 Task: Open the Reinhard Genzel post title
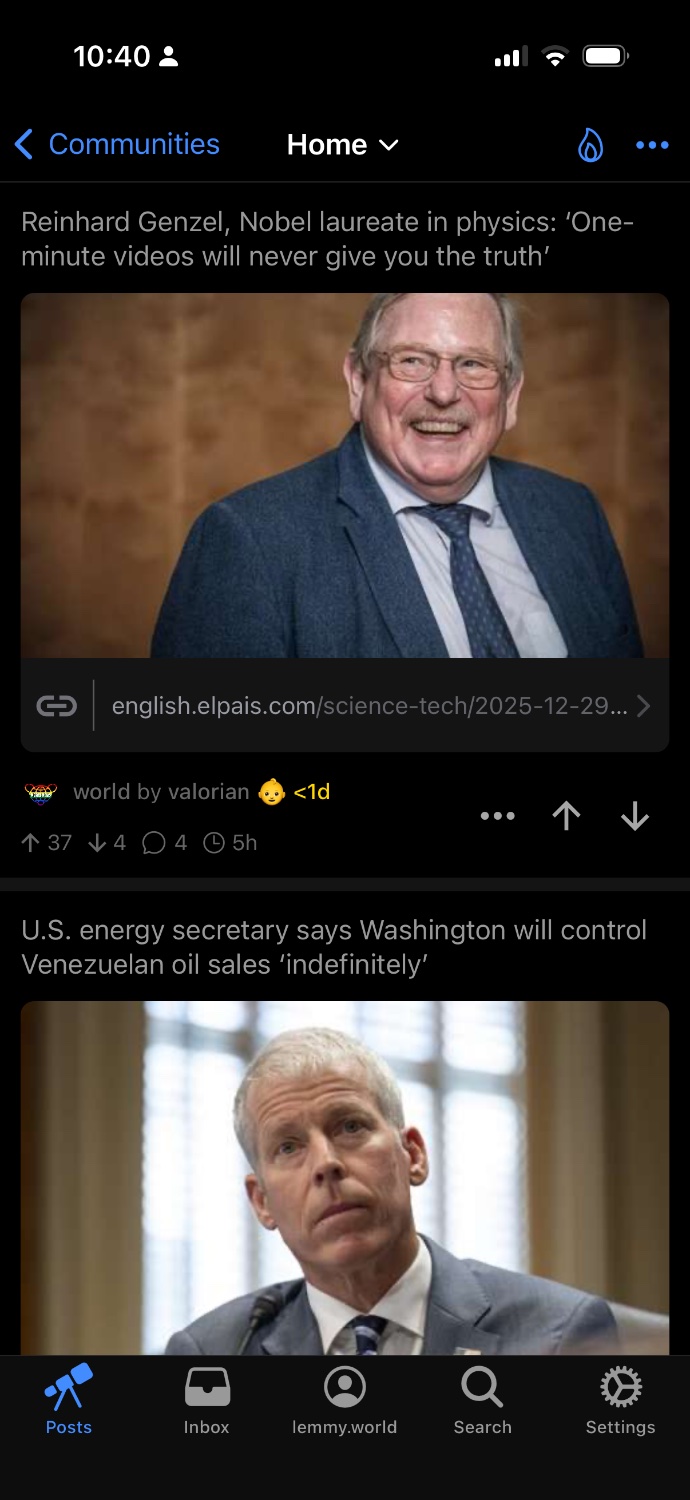click(x=328, y=239)
